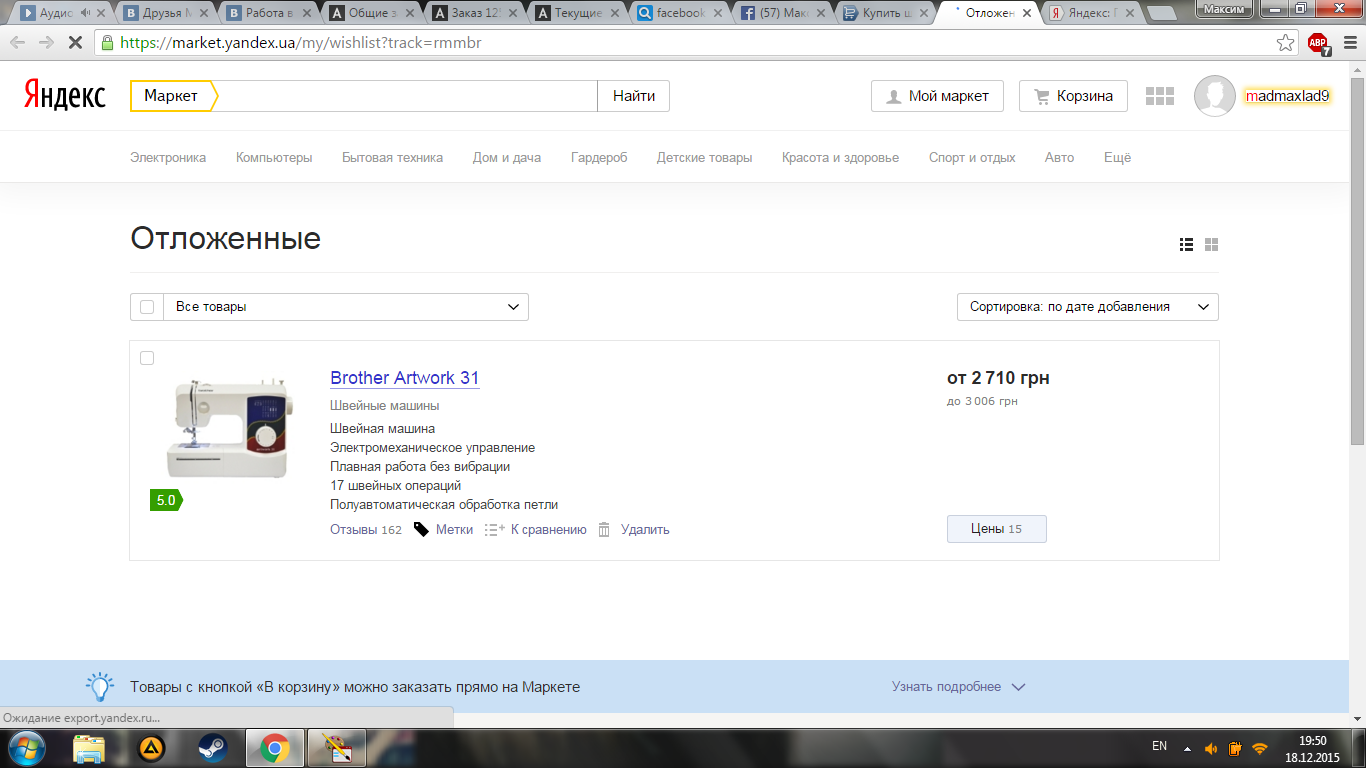
Task: Click the tag icon next to Метки
Action: [x=421, y=530]
